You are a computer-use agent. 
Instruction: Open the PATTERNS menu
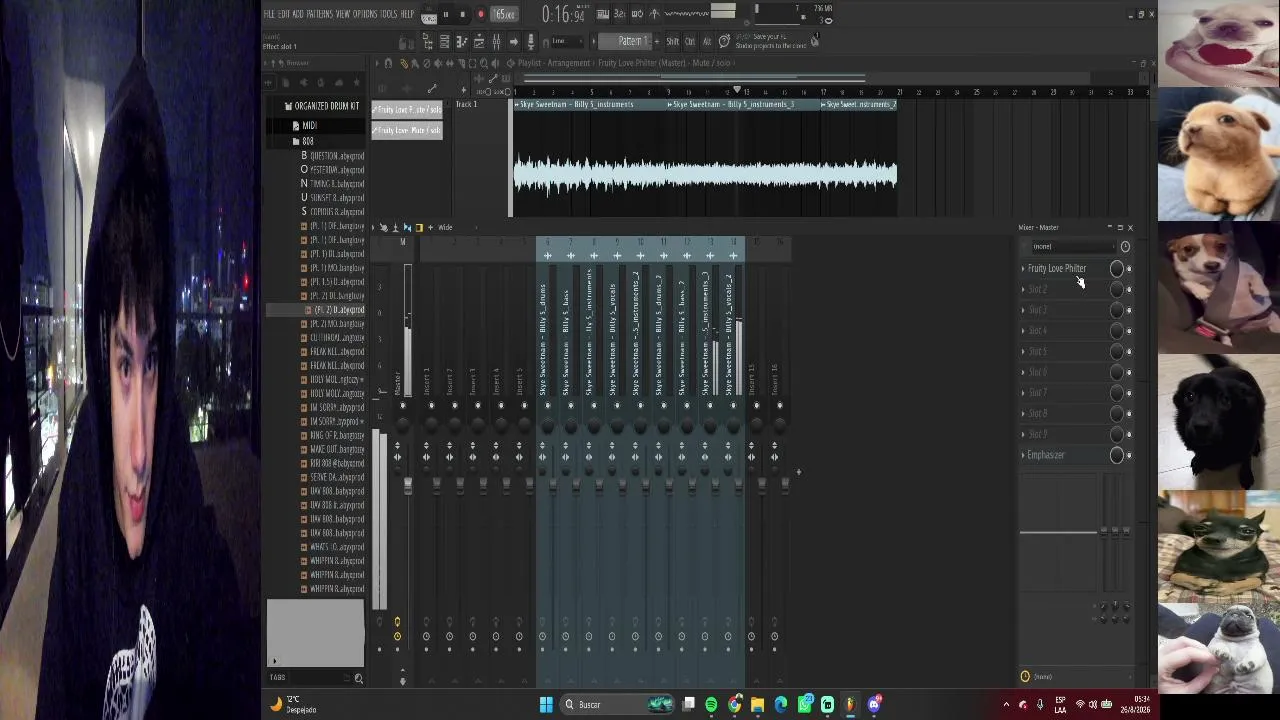320,14
